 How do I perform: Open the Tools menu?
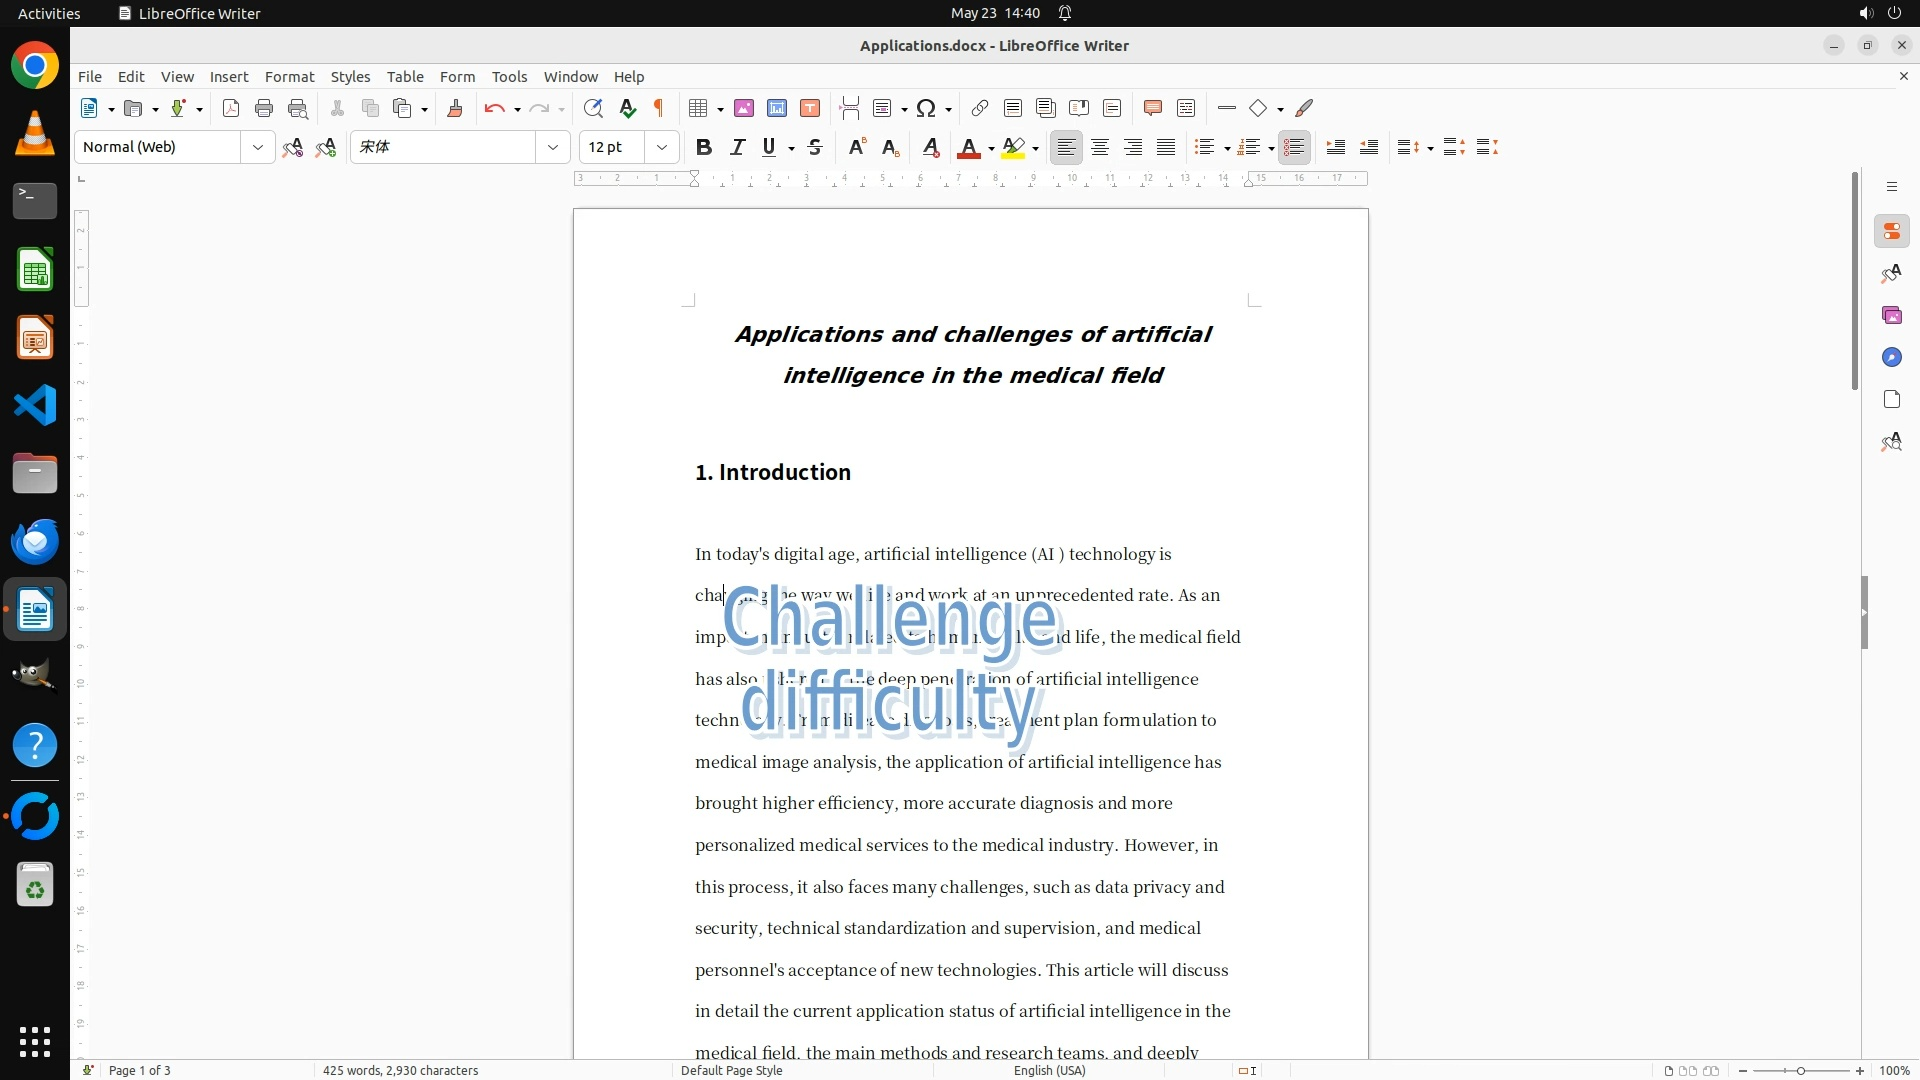click(509, 77)
